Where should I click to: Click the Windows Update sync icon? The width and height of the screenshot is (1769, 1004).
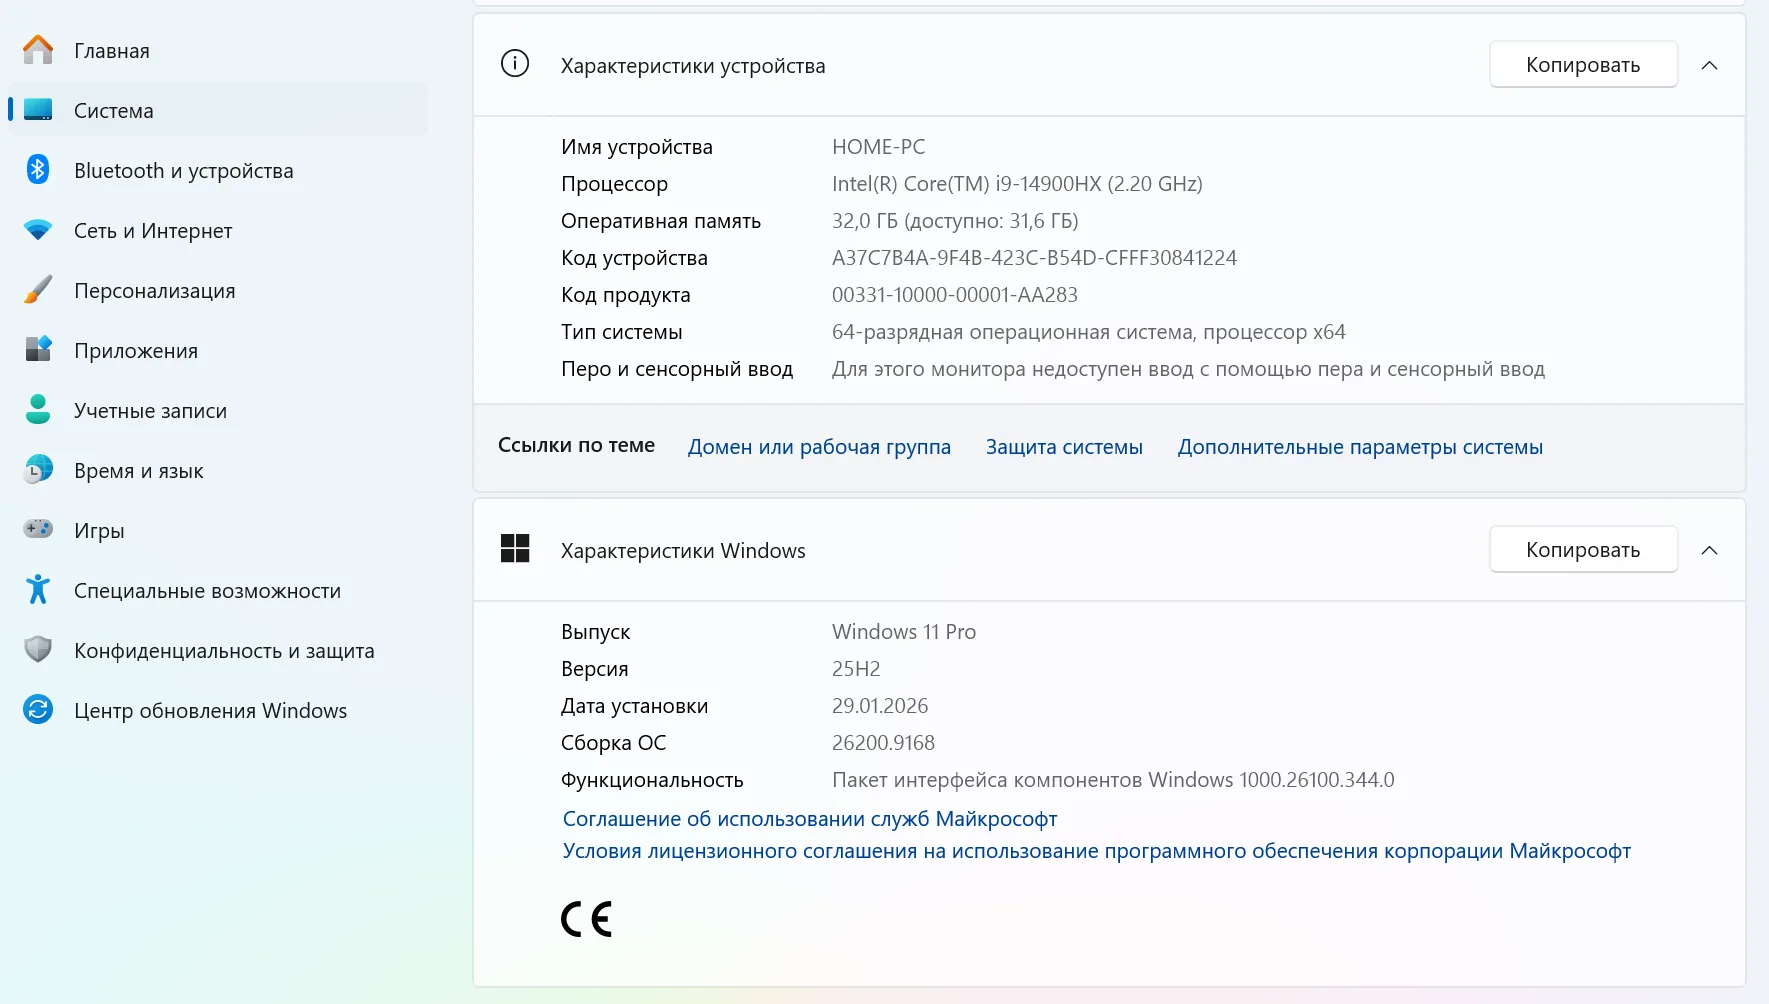[x=38, y=710]
